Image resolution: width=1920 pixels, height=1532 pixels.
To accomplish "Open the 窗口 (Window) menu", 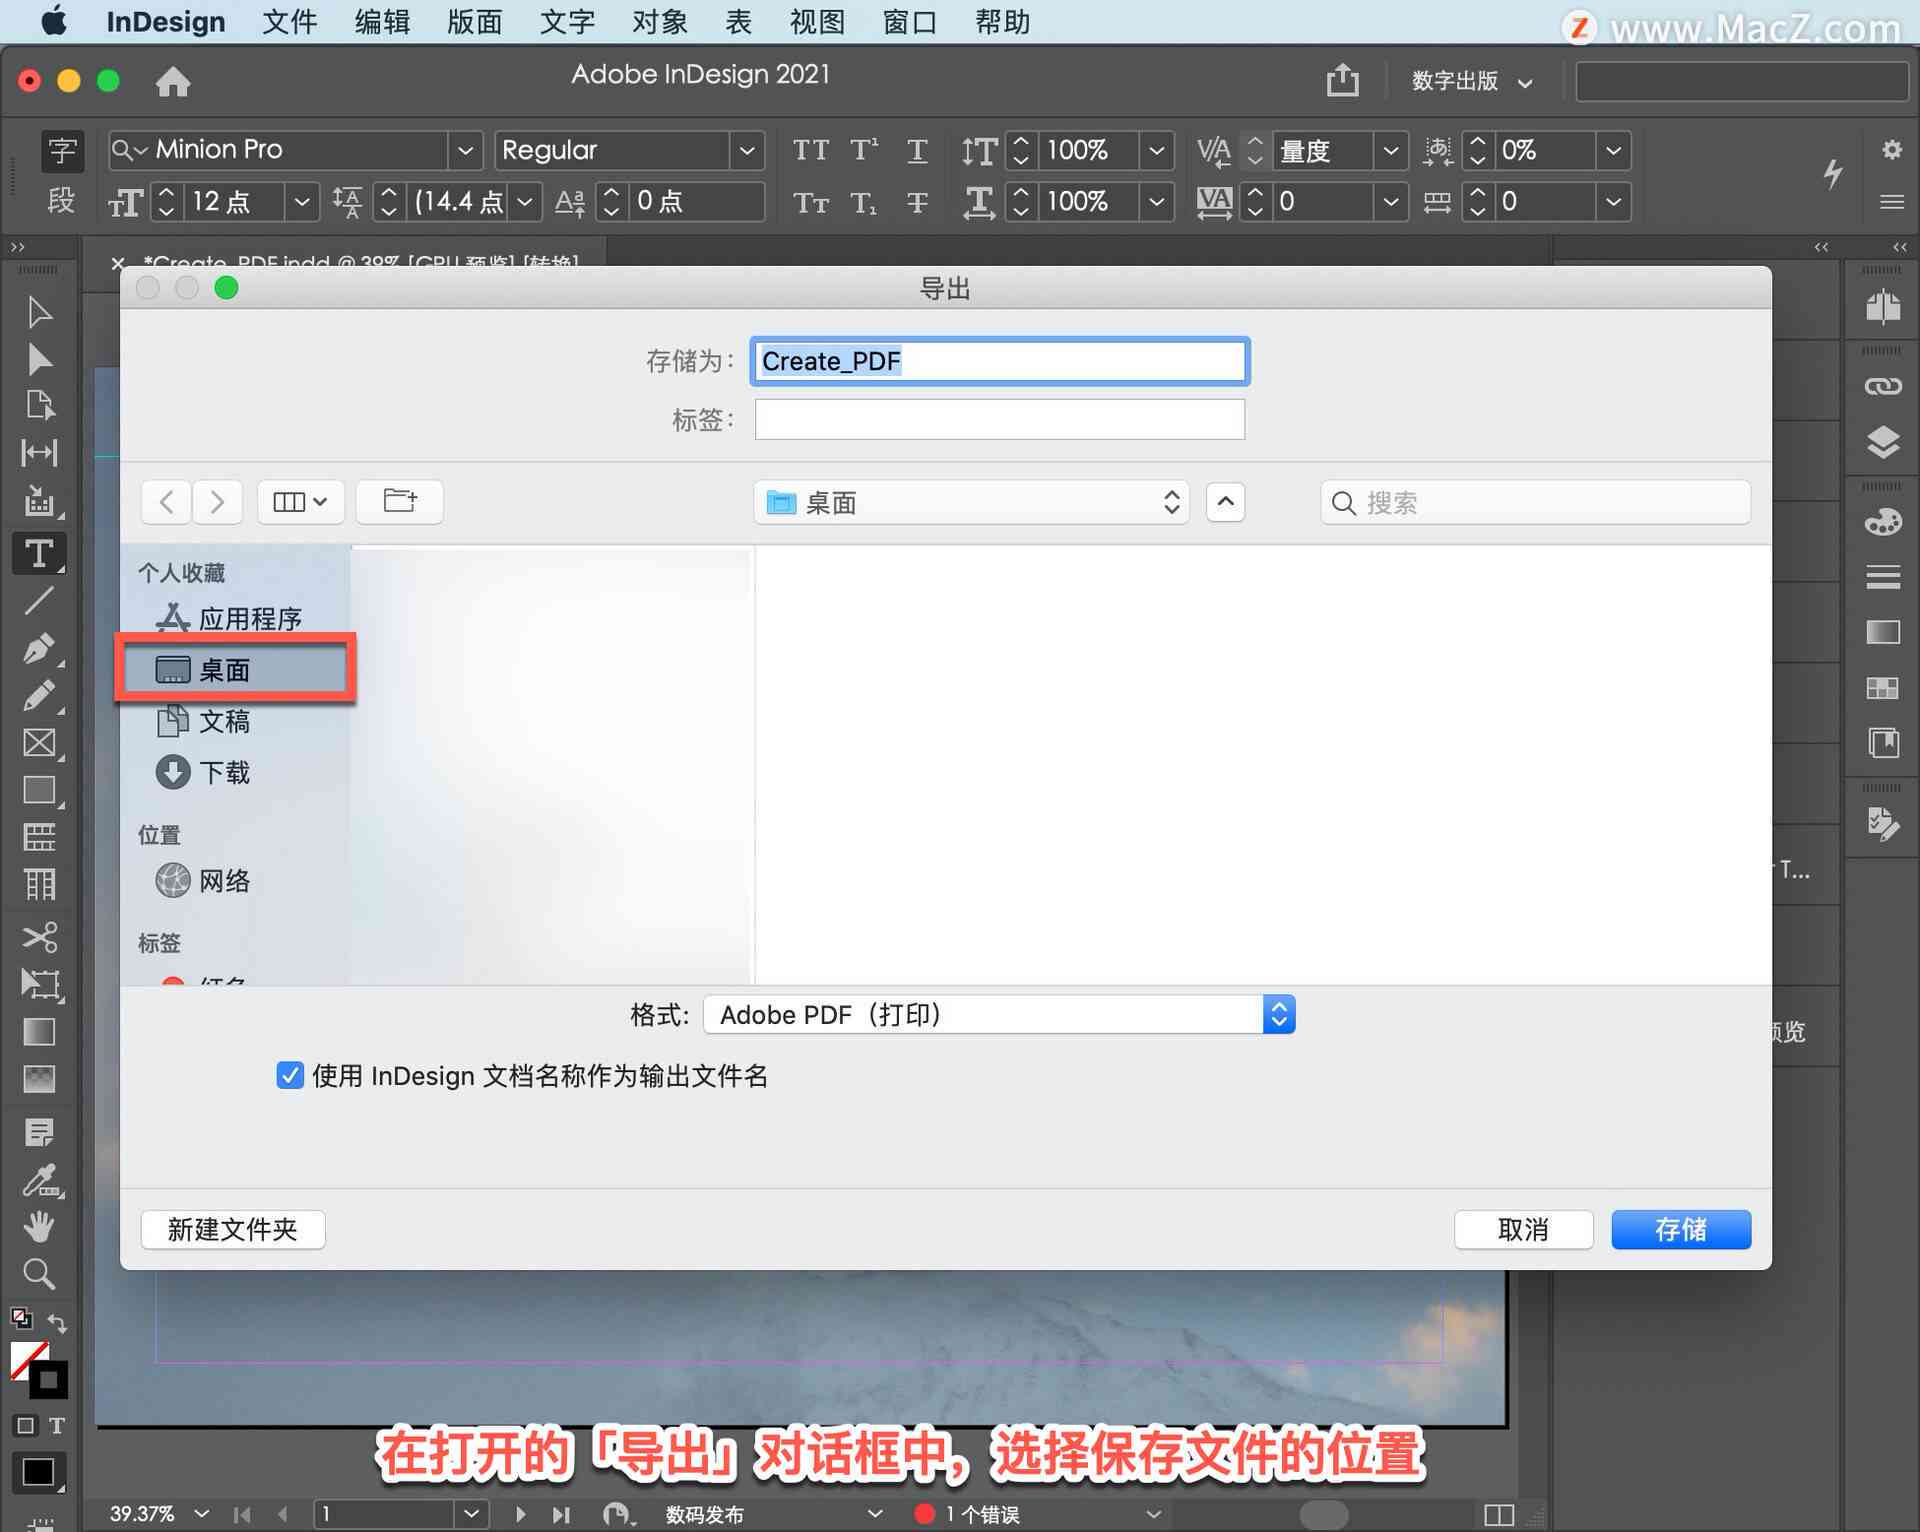I will pyautogui.click(x=909, y=21).
